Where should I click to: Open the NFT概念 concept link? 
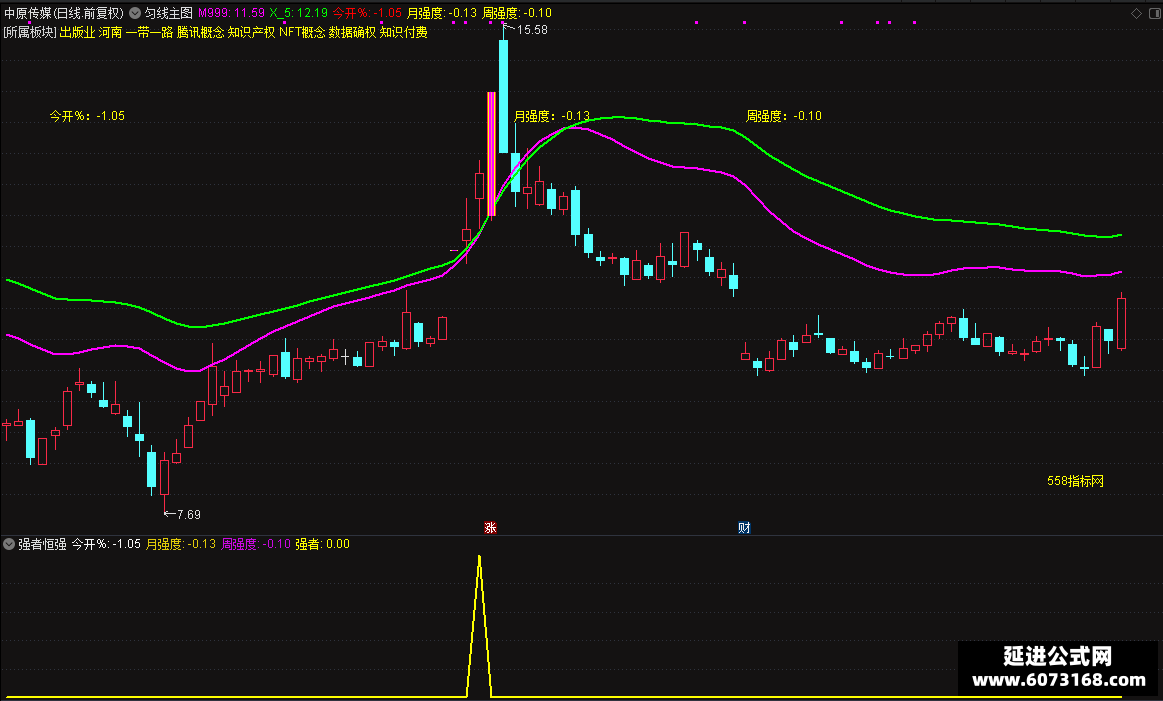click(x=302, y=32)
